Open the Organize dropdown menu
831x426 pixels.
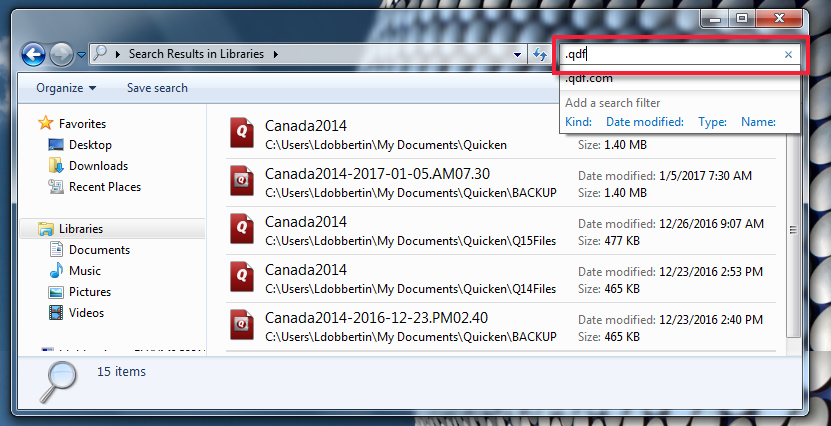(x=66, y=88)
